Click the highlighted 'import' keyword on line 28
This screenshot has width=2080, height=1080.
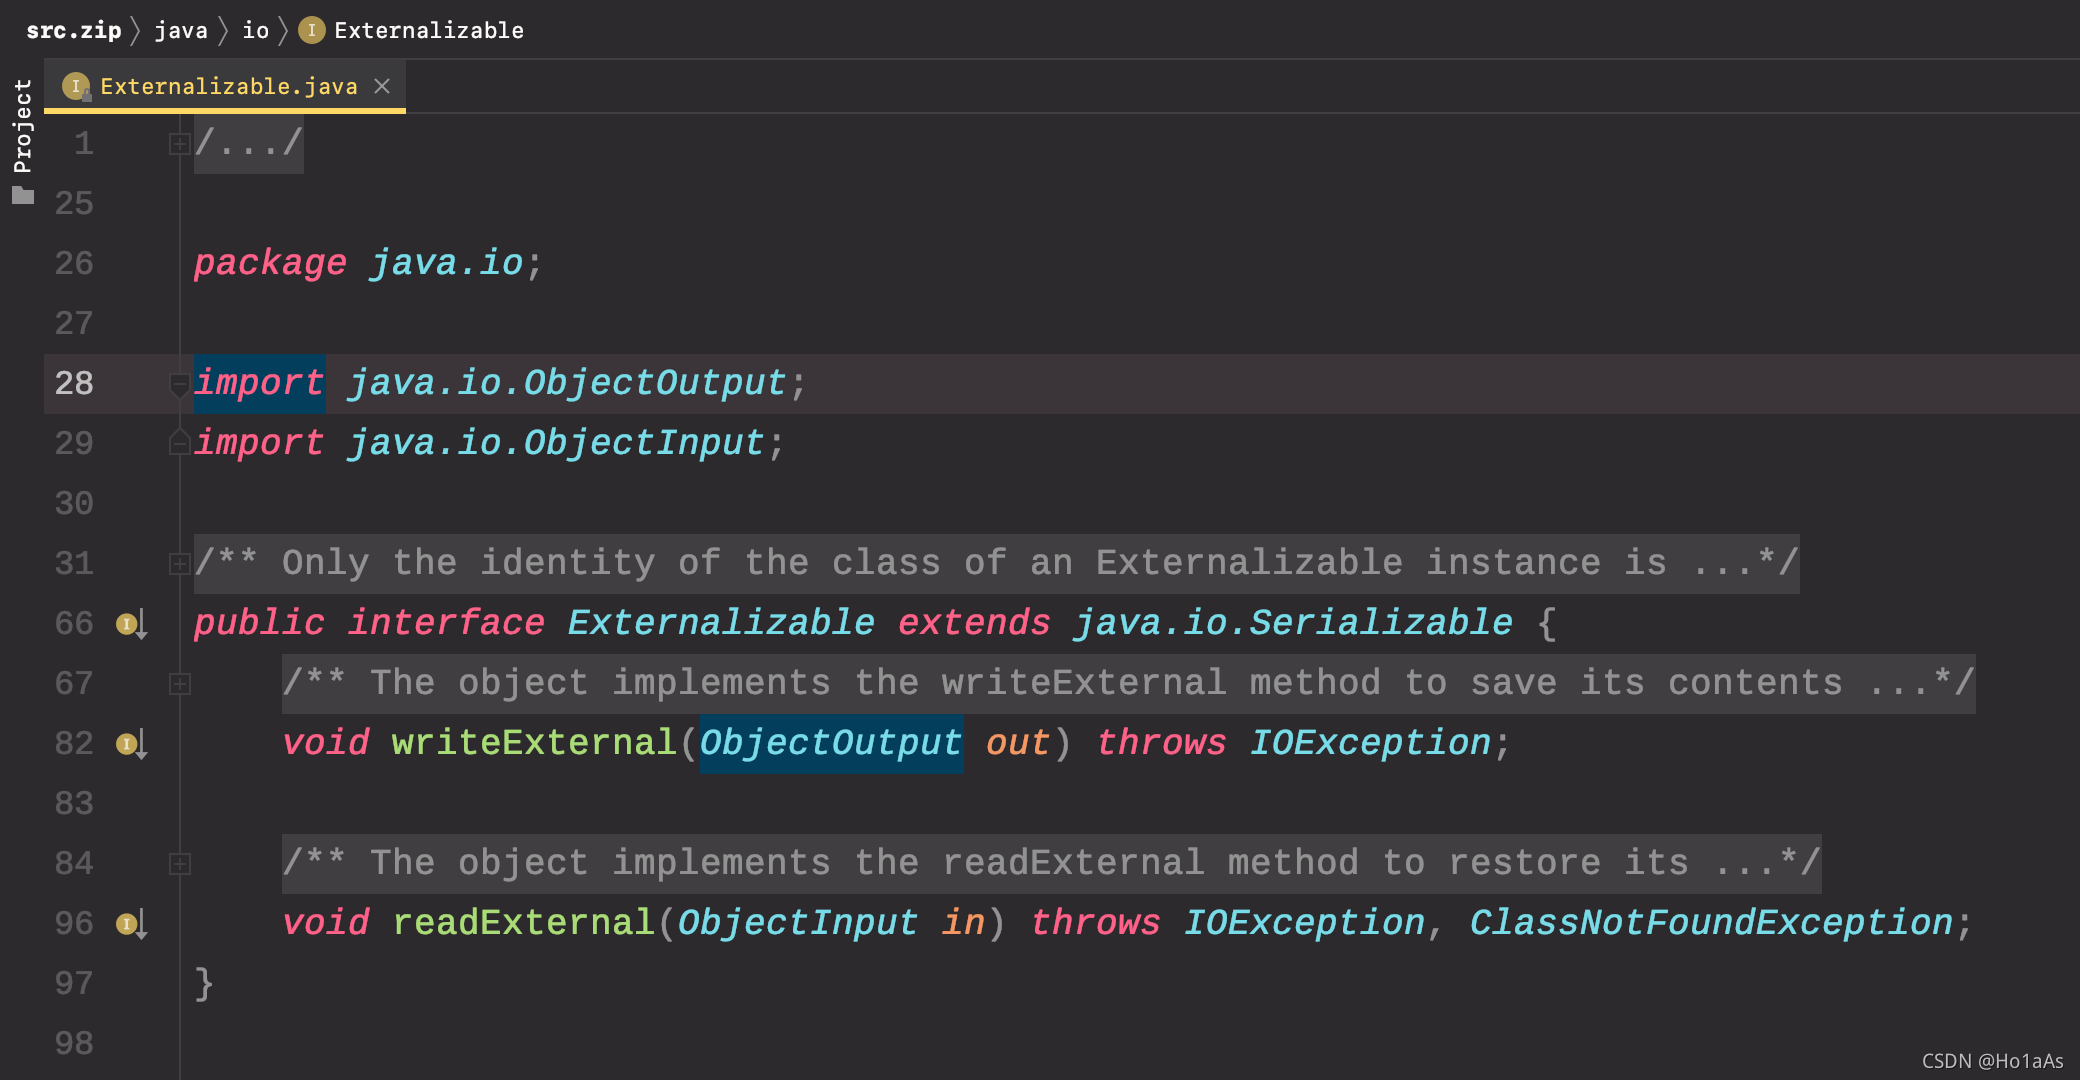coord(259,383)
